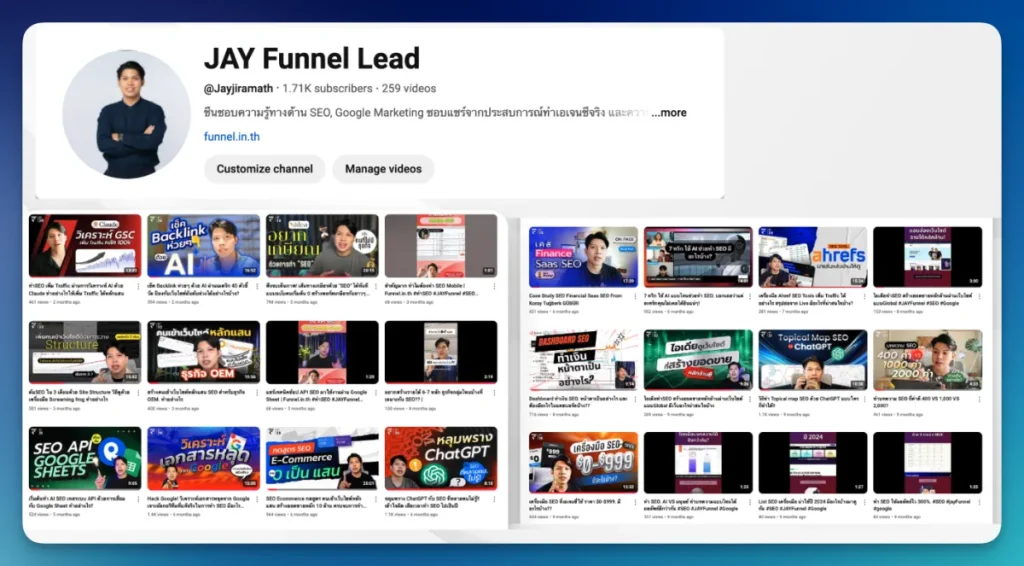1024x566 pixels.
Task: Click the 'SEO Ecommerce' video title text
Action: click(x=317, y=501)
